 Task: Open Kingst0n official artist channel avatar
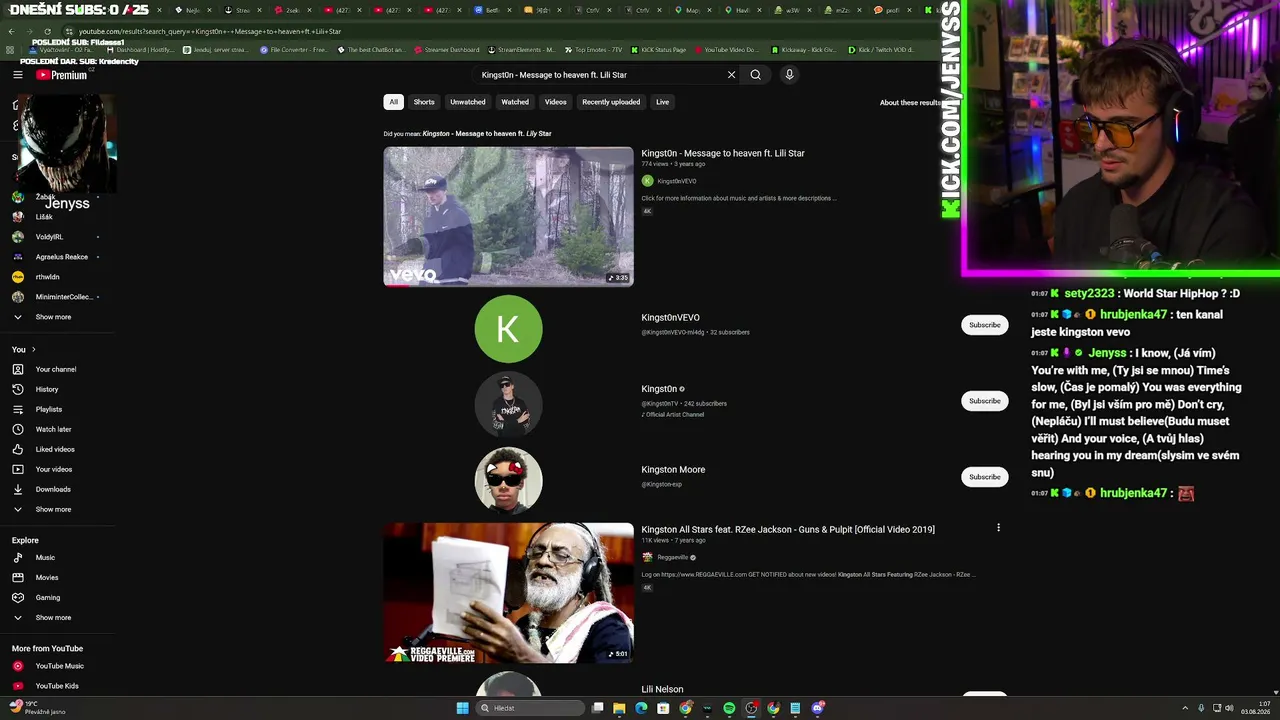508,404
